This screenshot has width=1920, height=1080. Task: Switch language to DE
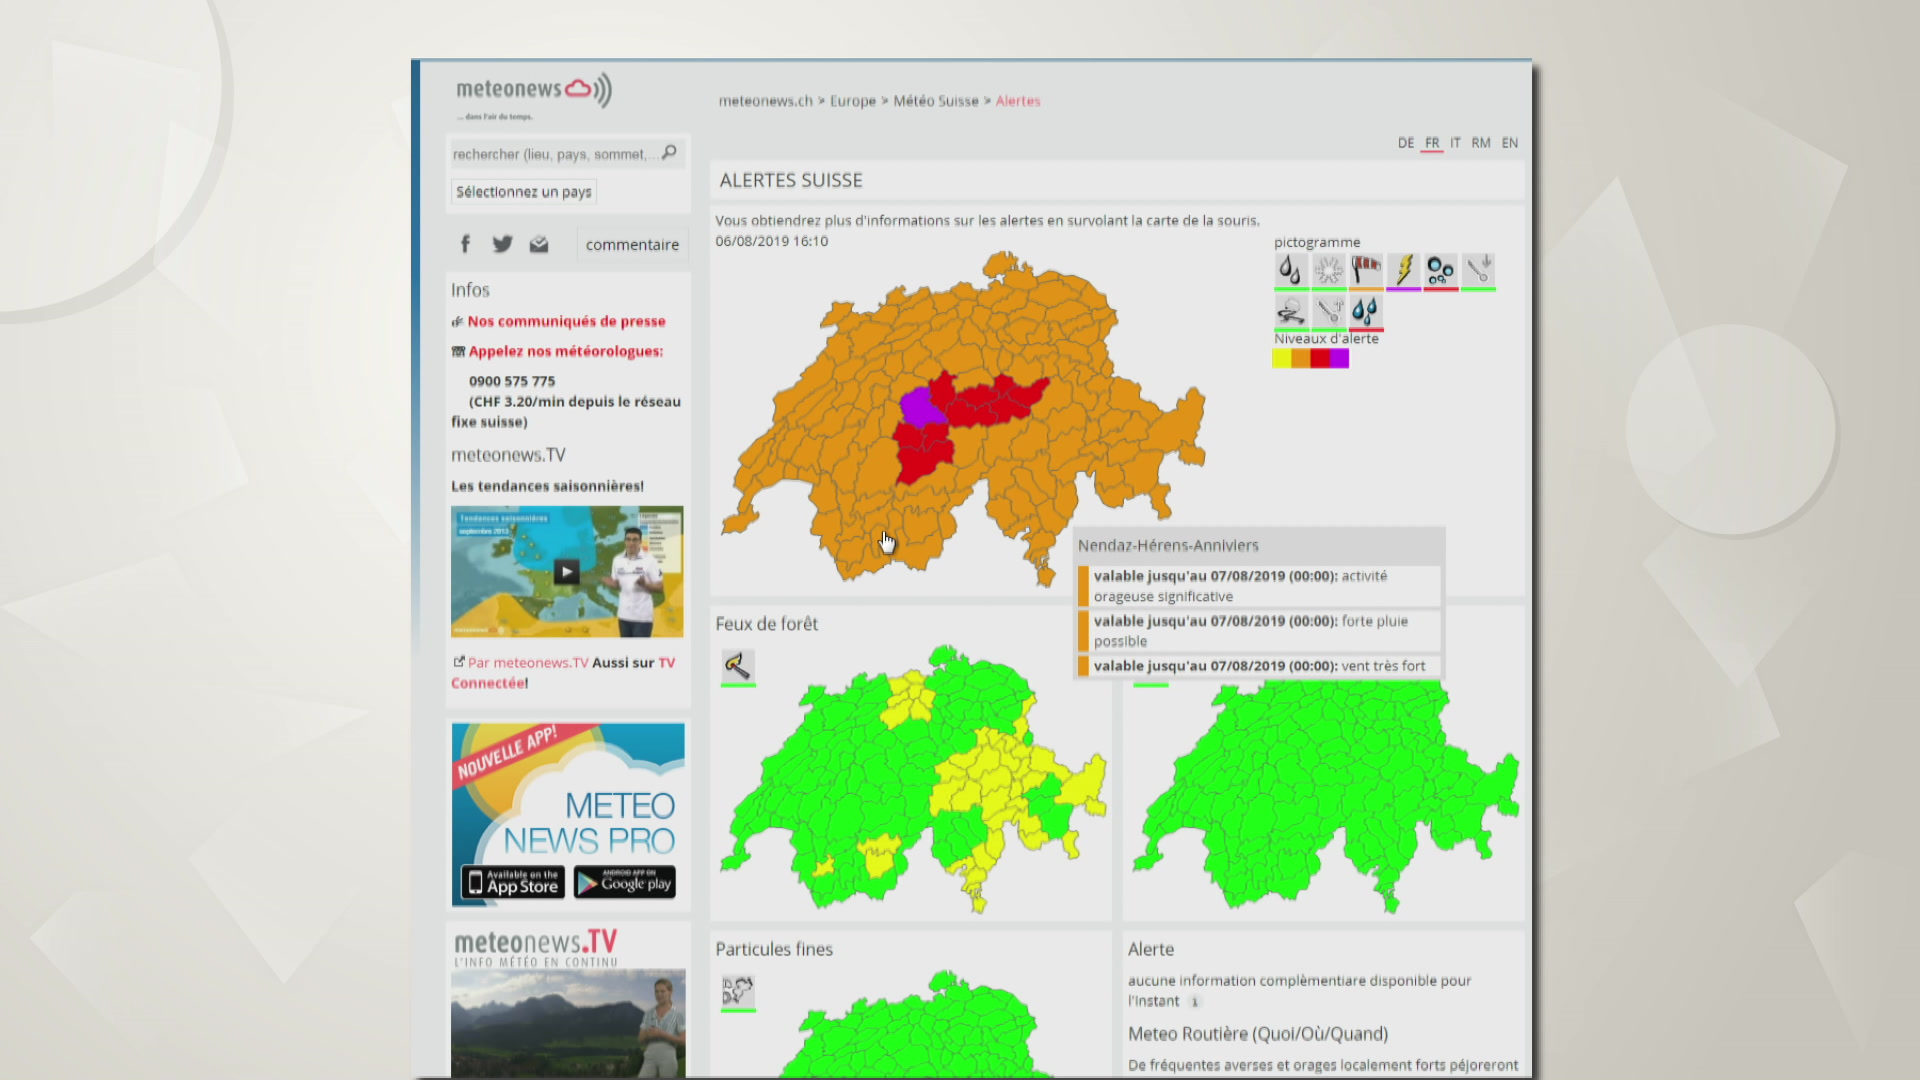click(1406, 143)
